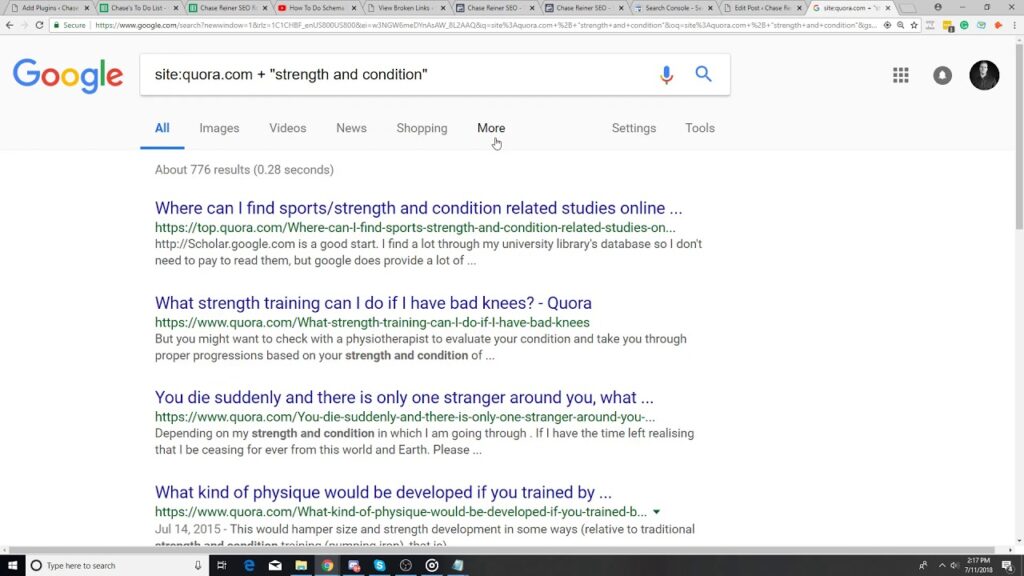Open 'What strength training can I do' result
The height and width of the screenshot is (576, 1024).
373,303
